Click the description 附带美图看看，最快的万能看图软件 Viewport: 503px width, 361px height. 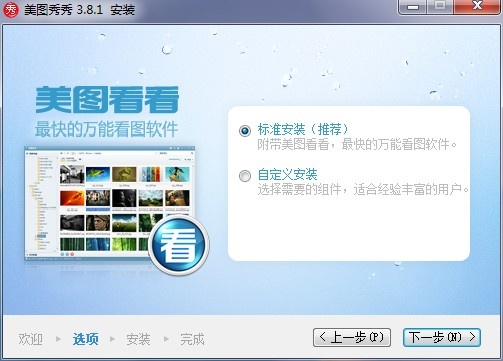(x=357, y=144)
